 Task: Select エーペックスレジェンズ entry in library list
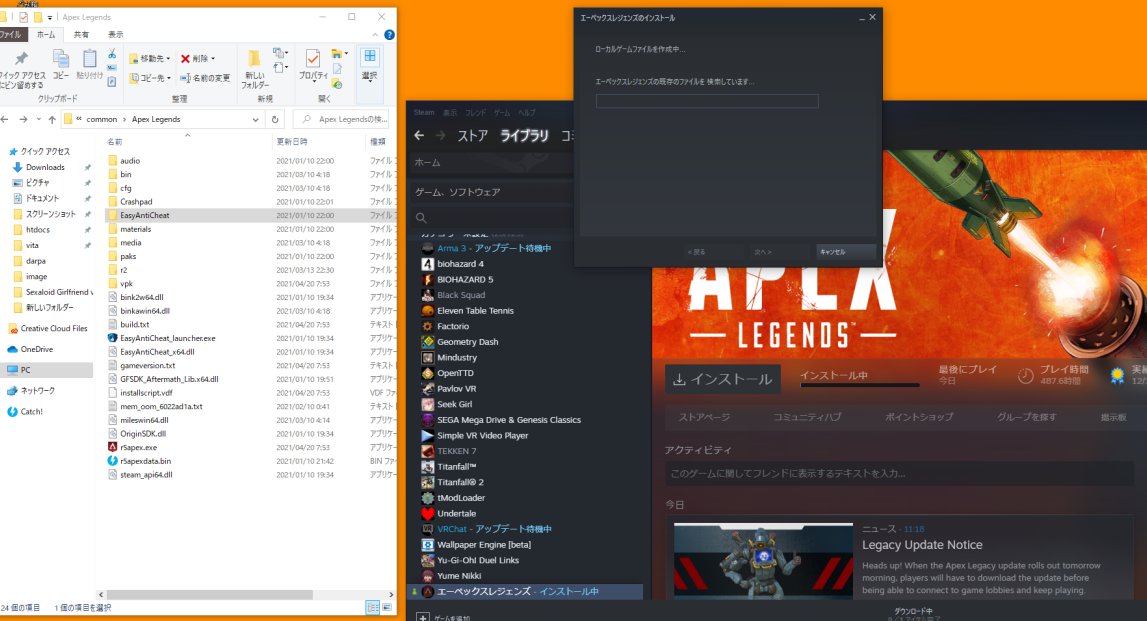tap(524, 591)
